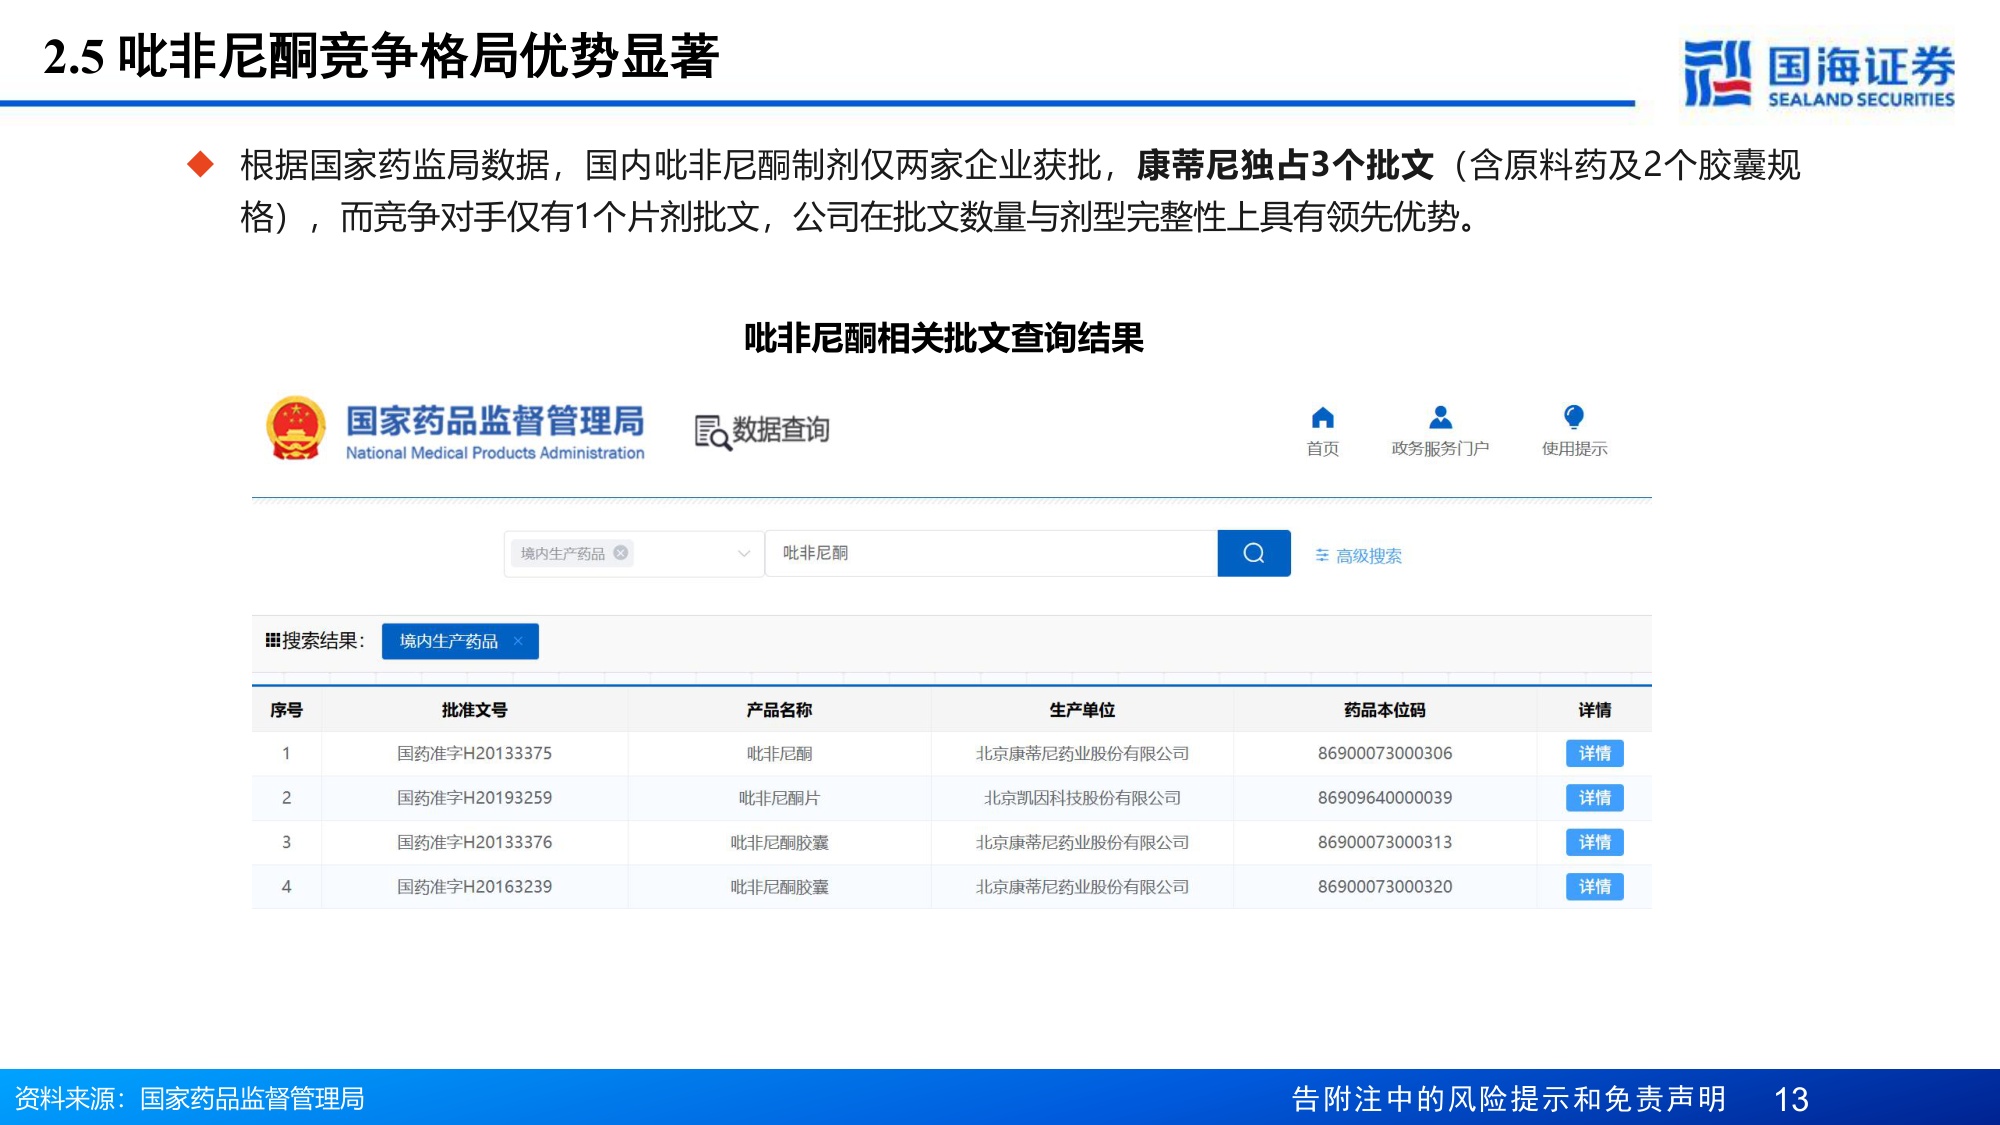Click the 资料来源 footer text
Image resolution: width=2000 pixels, height=1125 pixels.
point(189,1099)
